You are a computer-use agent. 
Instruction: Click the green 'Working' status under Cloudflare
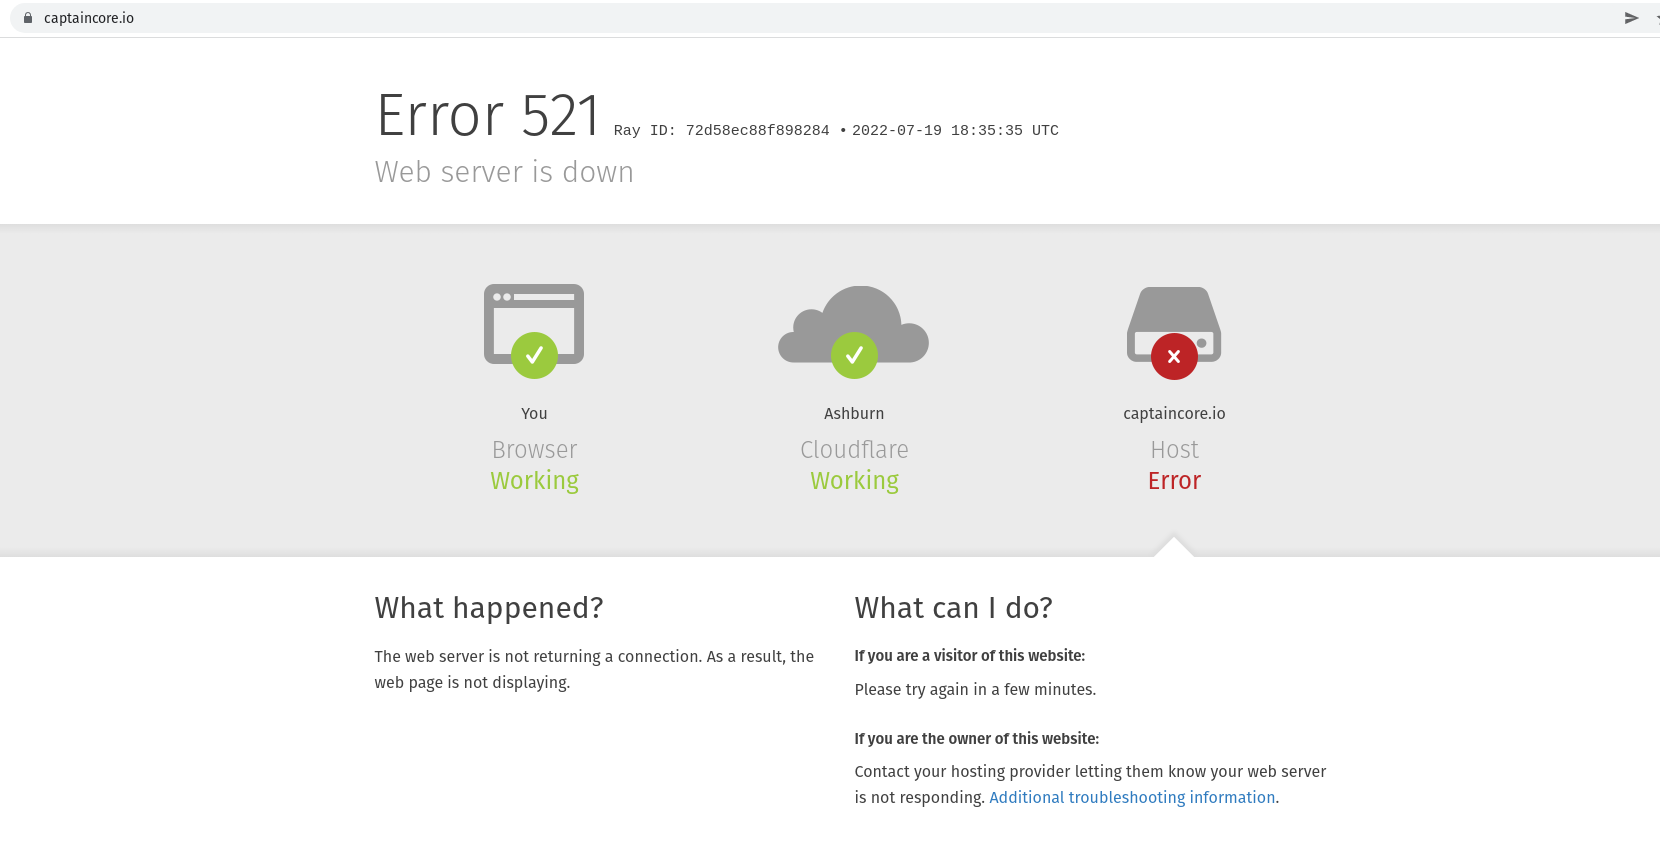coord(854,481)
